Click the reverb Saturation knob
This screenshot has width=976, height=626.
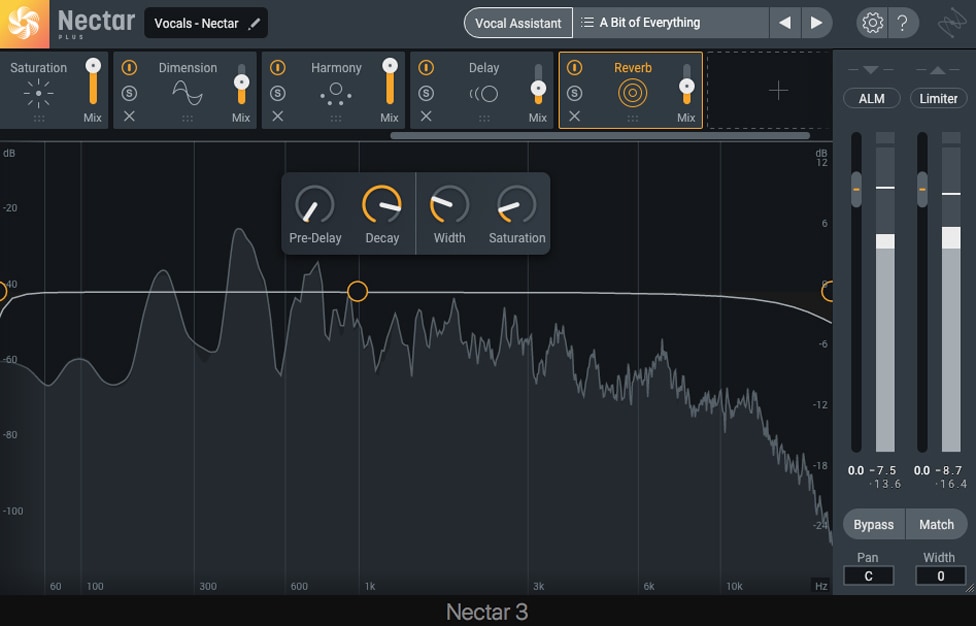[516, 204]
